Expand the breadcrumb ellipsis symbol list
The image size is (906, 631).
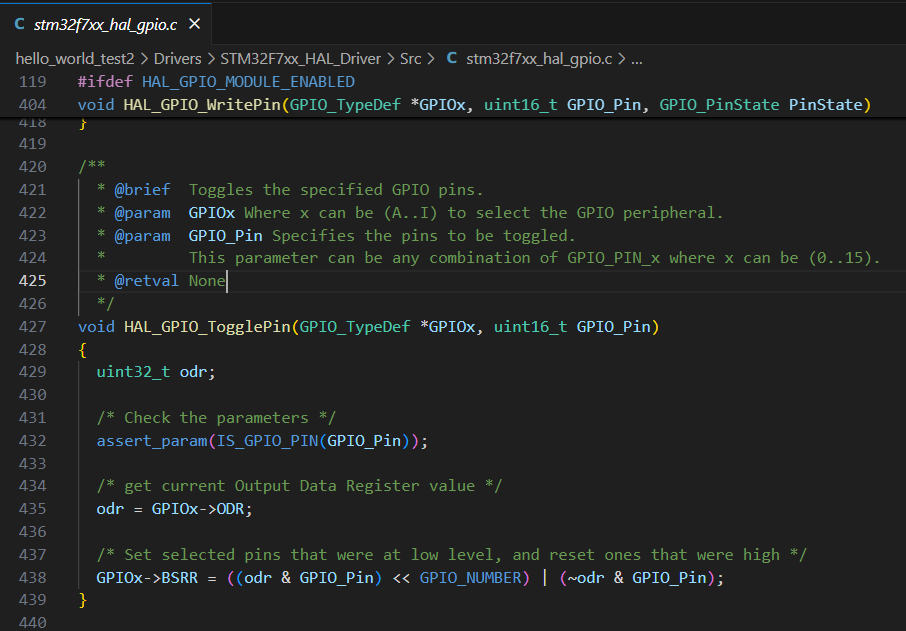636,59
